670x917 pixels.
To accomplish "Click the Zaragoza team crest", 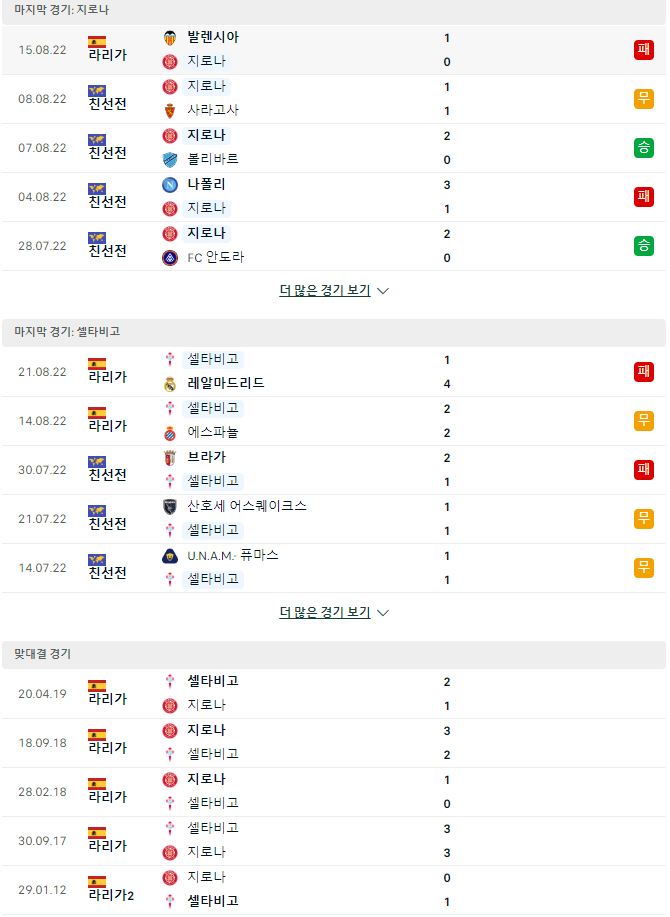I will pos(170,111).
